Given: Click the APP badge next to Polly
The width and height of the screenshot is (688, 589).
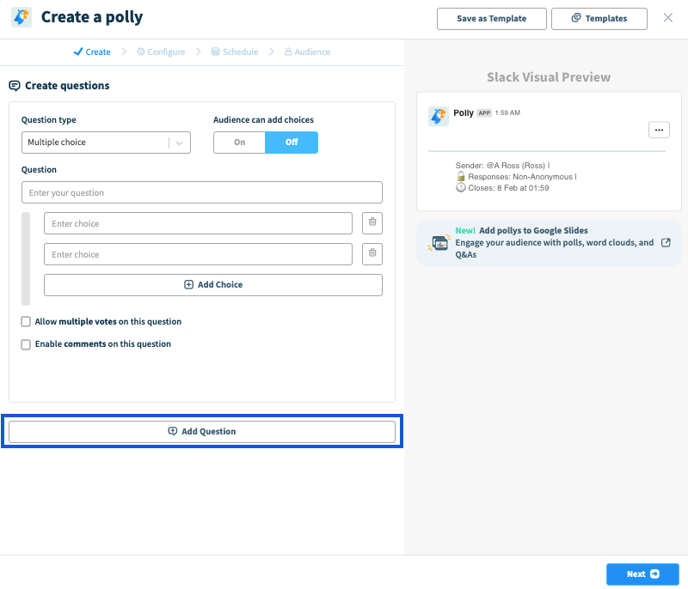Looking at the screenshot, I should point(484,113).
